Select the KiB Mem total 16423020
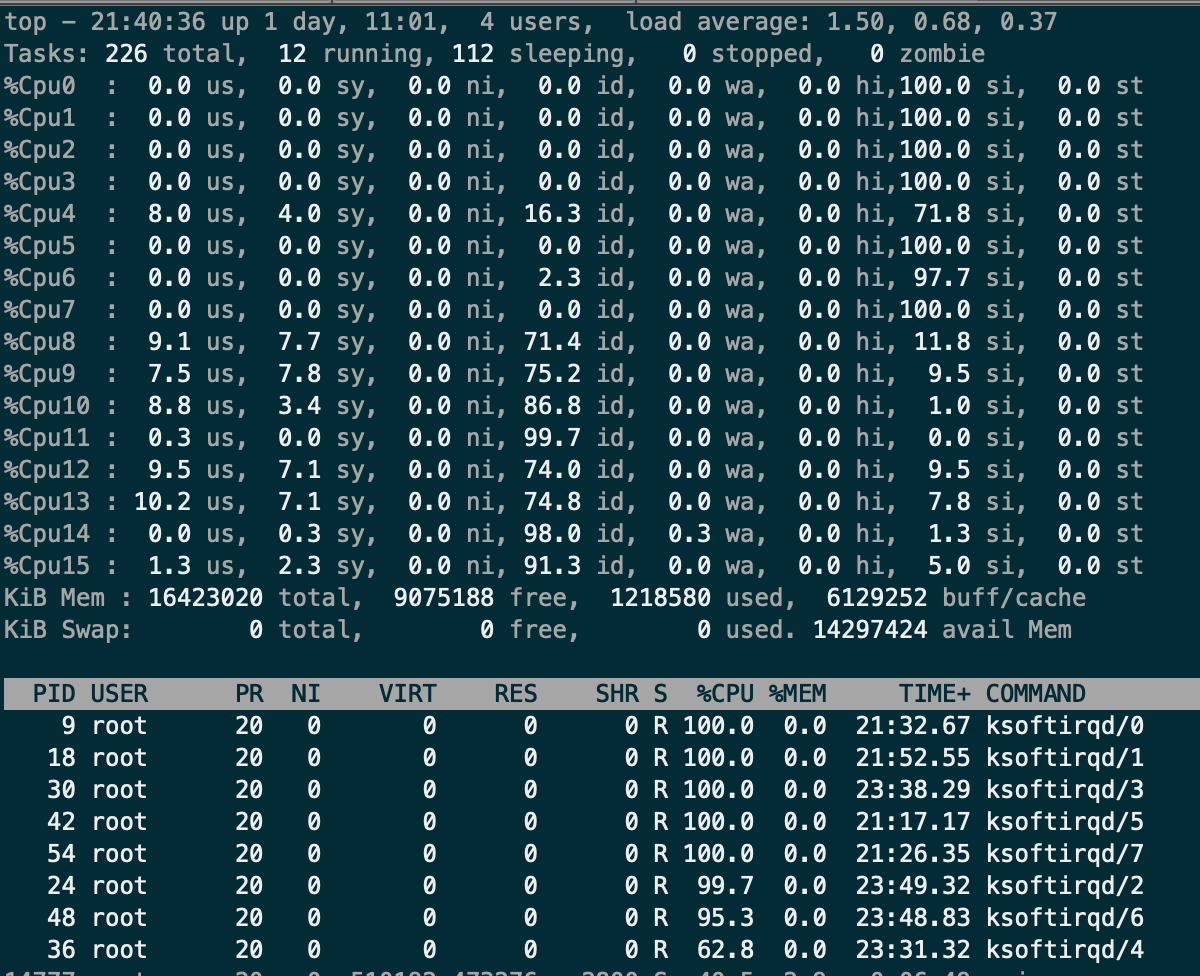 206,598
